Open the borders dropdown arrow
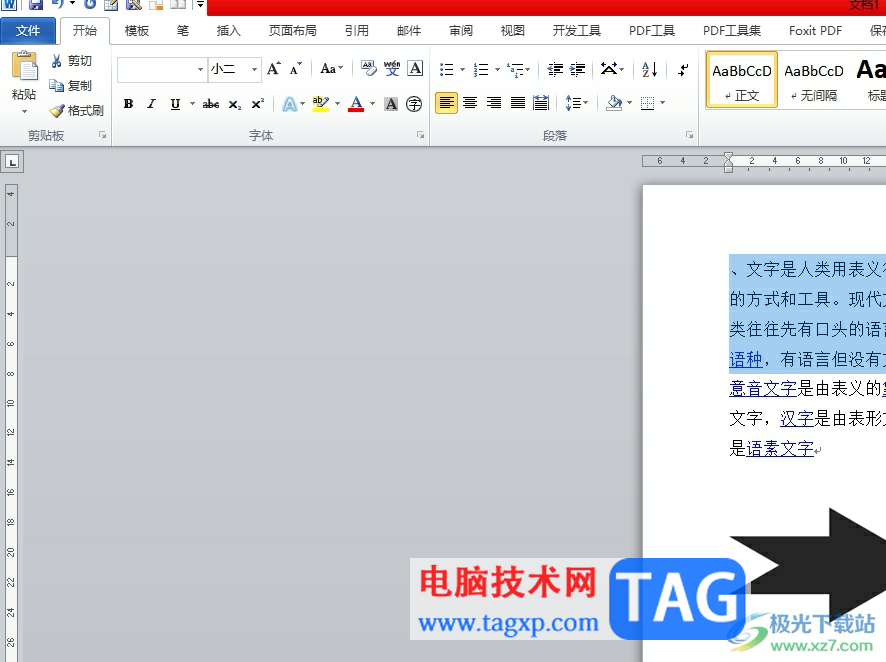886x662 pixels. [662, 103]
